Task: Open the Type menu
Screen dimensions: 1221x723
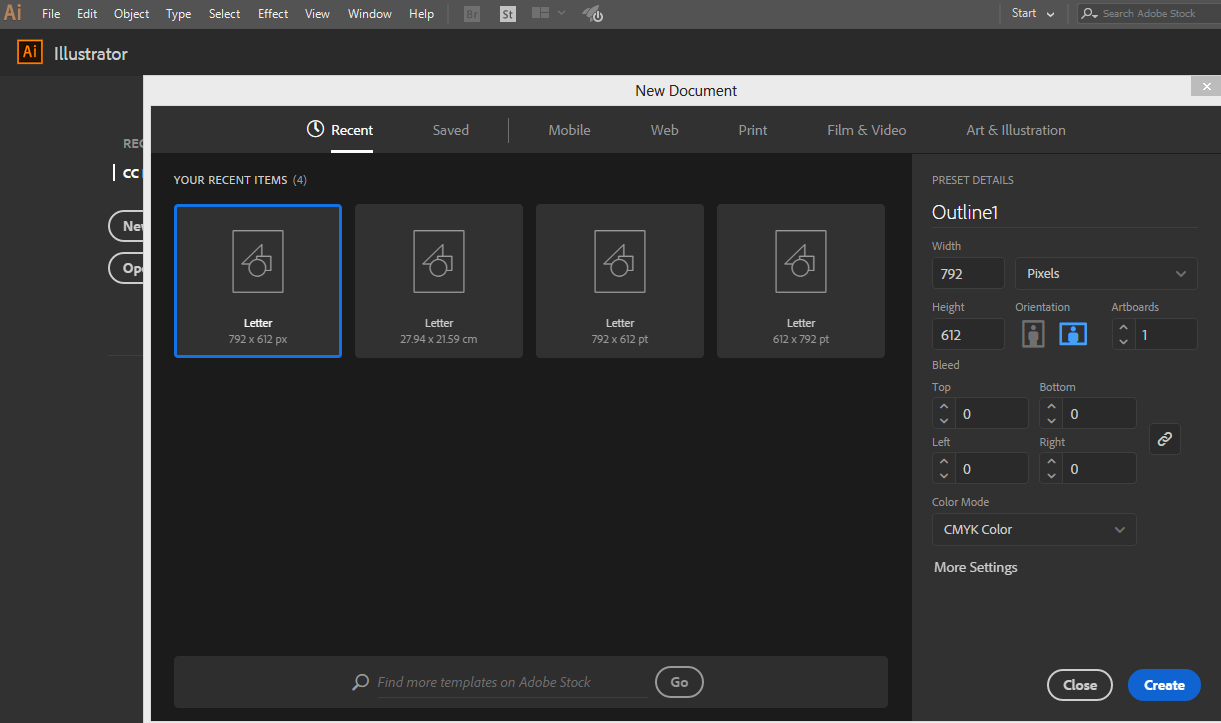Action: 178,14
